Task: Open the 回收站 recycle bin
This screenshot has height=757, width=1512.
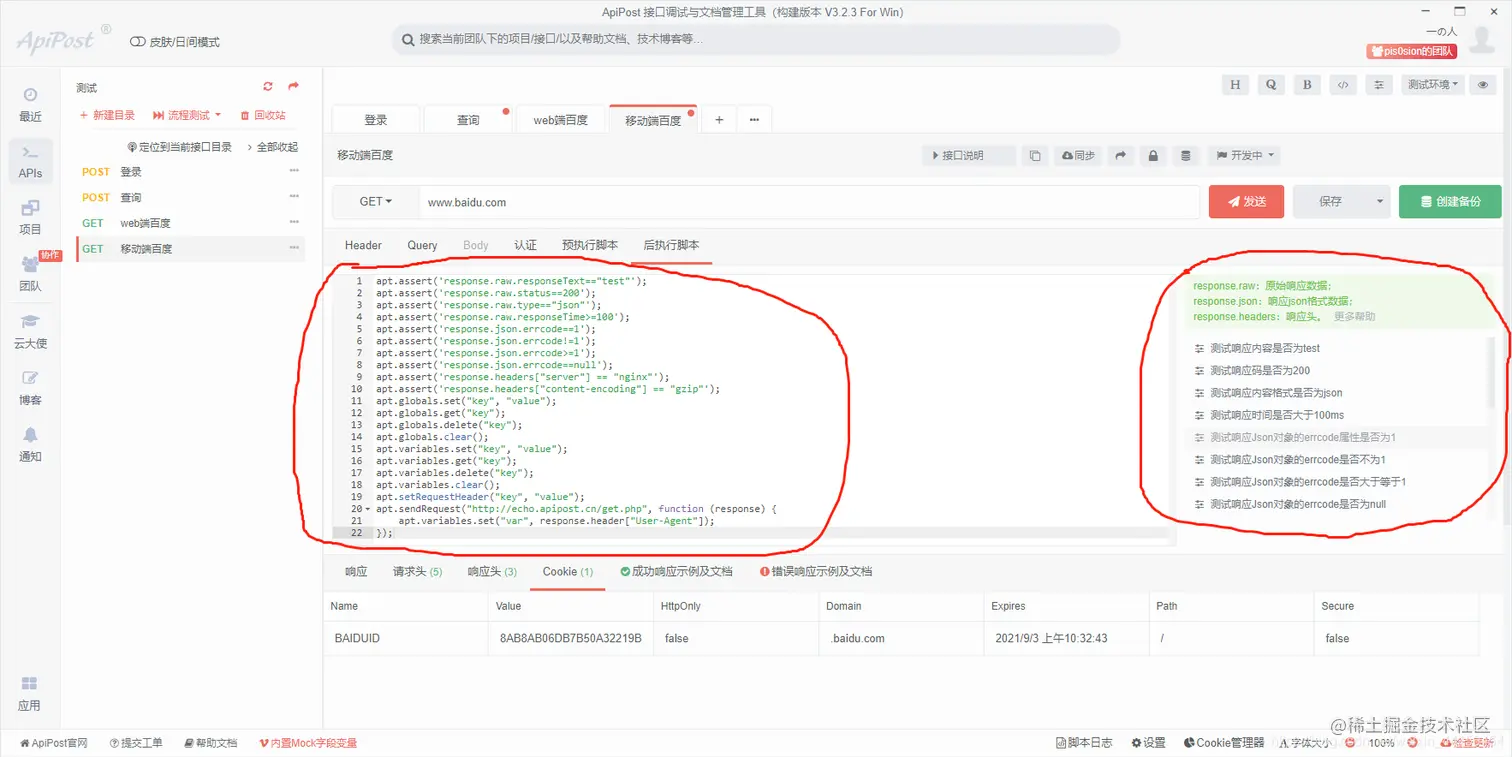Action: pos(263,115)
